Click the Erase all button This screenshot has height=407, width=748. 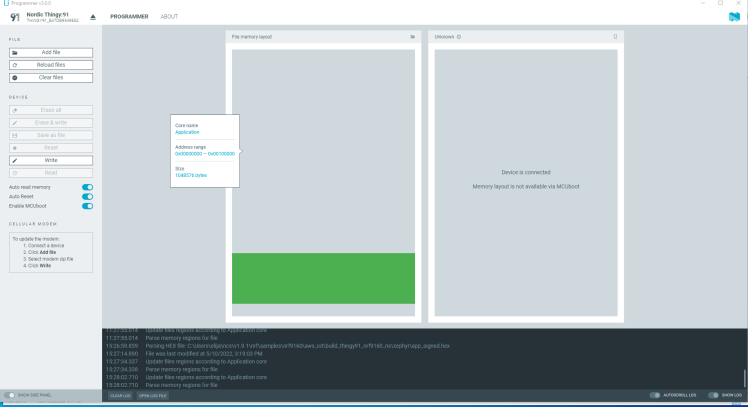[51, 110]
